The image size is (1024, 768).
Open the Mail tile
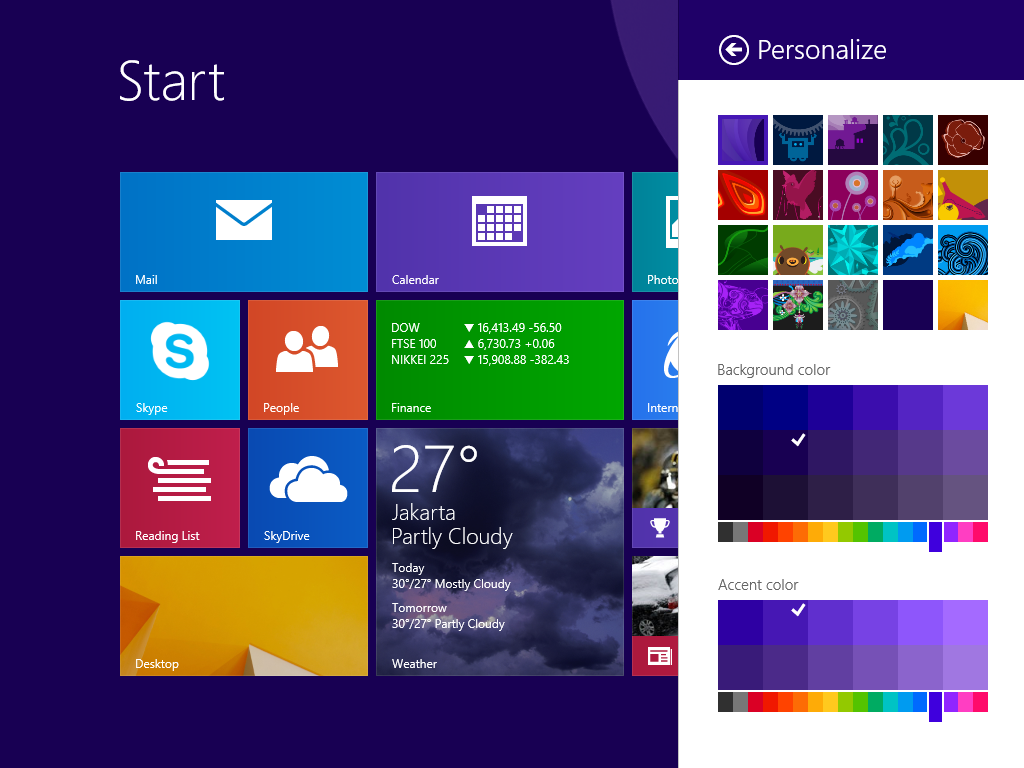244,232
